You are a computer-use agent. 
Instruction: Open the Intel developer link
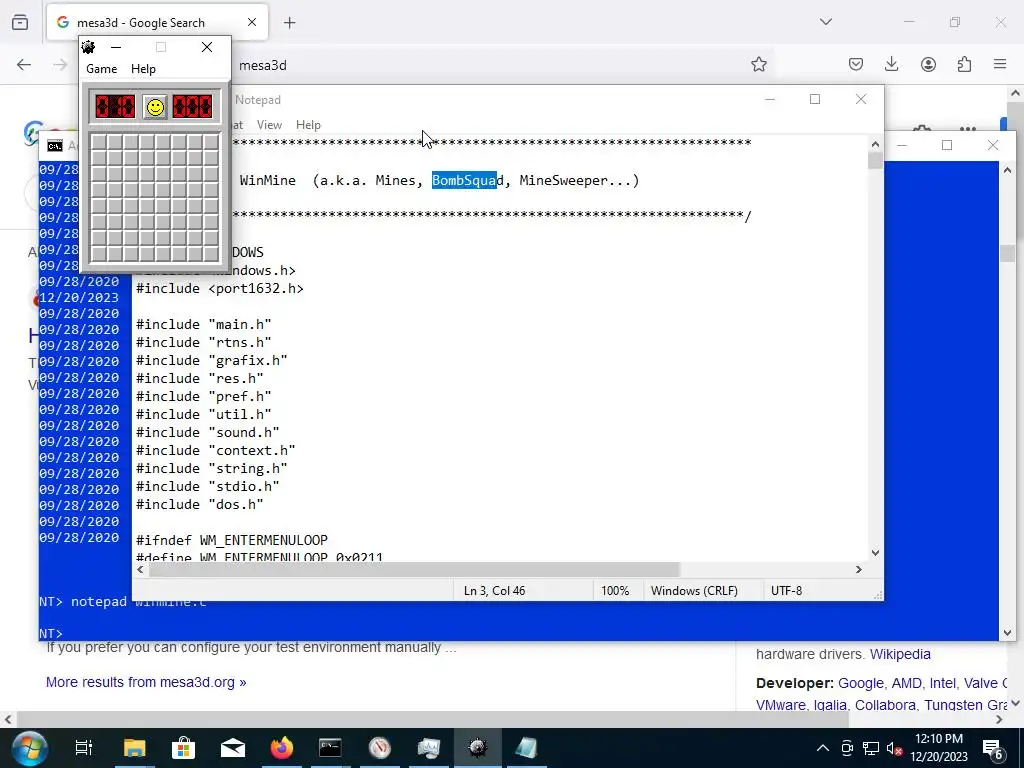click(x=942, y=683)
